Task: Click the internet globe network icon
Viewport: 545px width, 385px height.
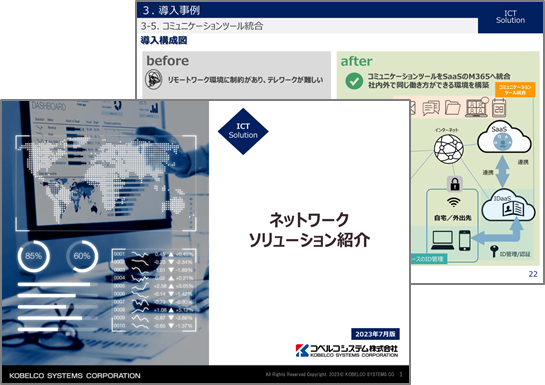Action: tap(449, 149)
